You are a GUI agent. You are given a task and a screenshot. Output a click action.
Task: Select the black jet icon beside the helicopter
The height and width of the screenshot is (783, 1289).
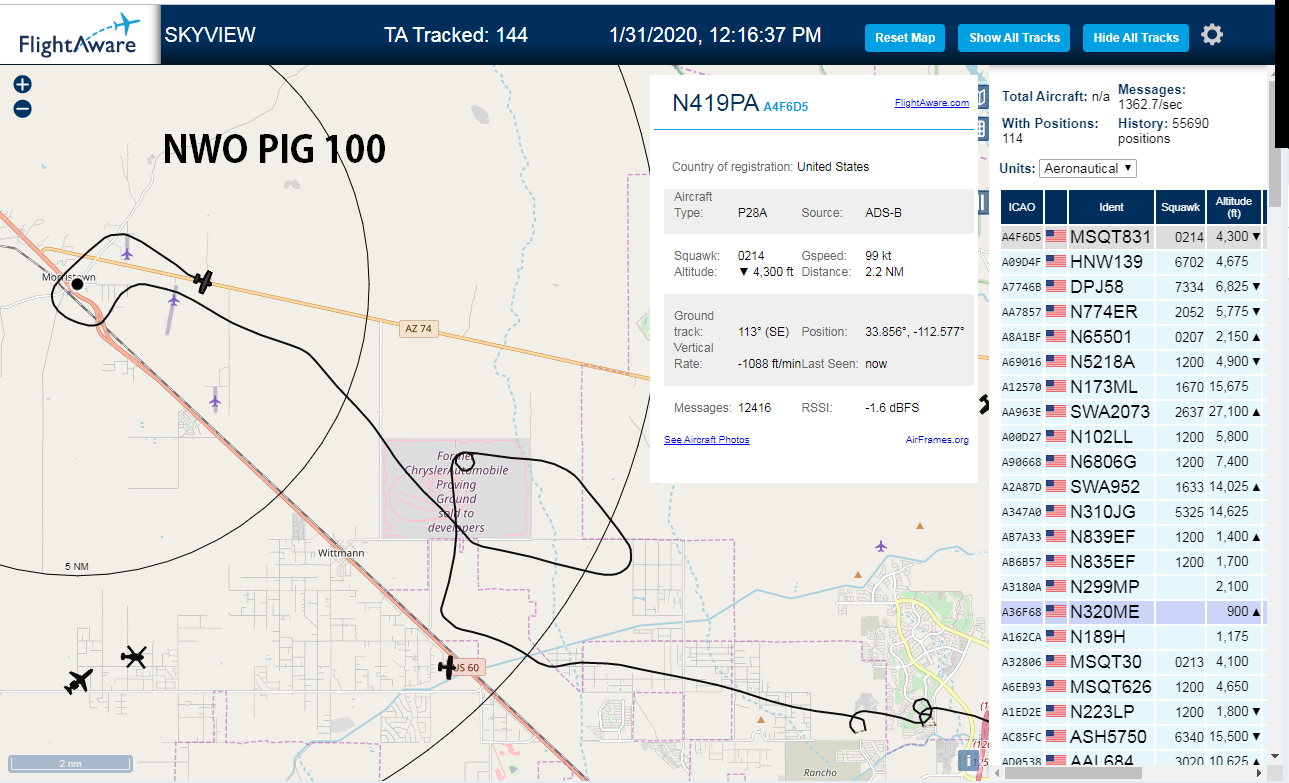pyautogui.click(x=79, y=682)
